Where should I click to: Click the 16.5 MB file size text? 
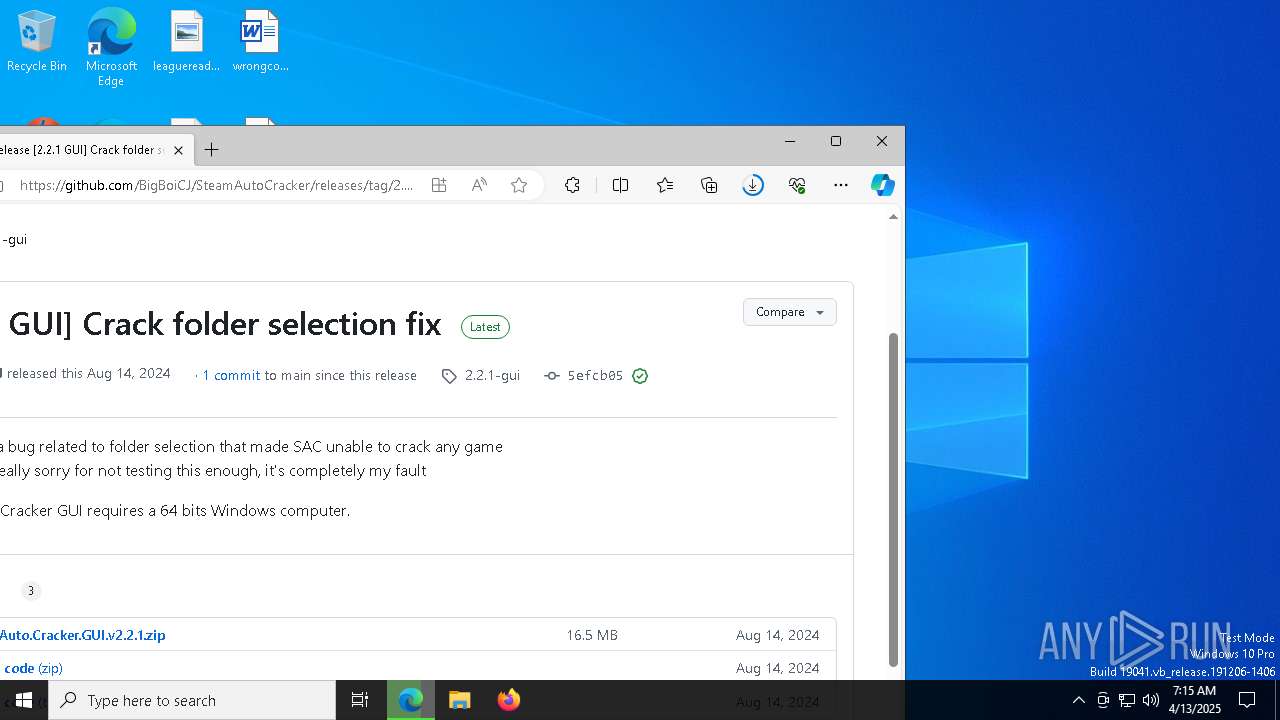tap(592, 635)
